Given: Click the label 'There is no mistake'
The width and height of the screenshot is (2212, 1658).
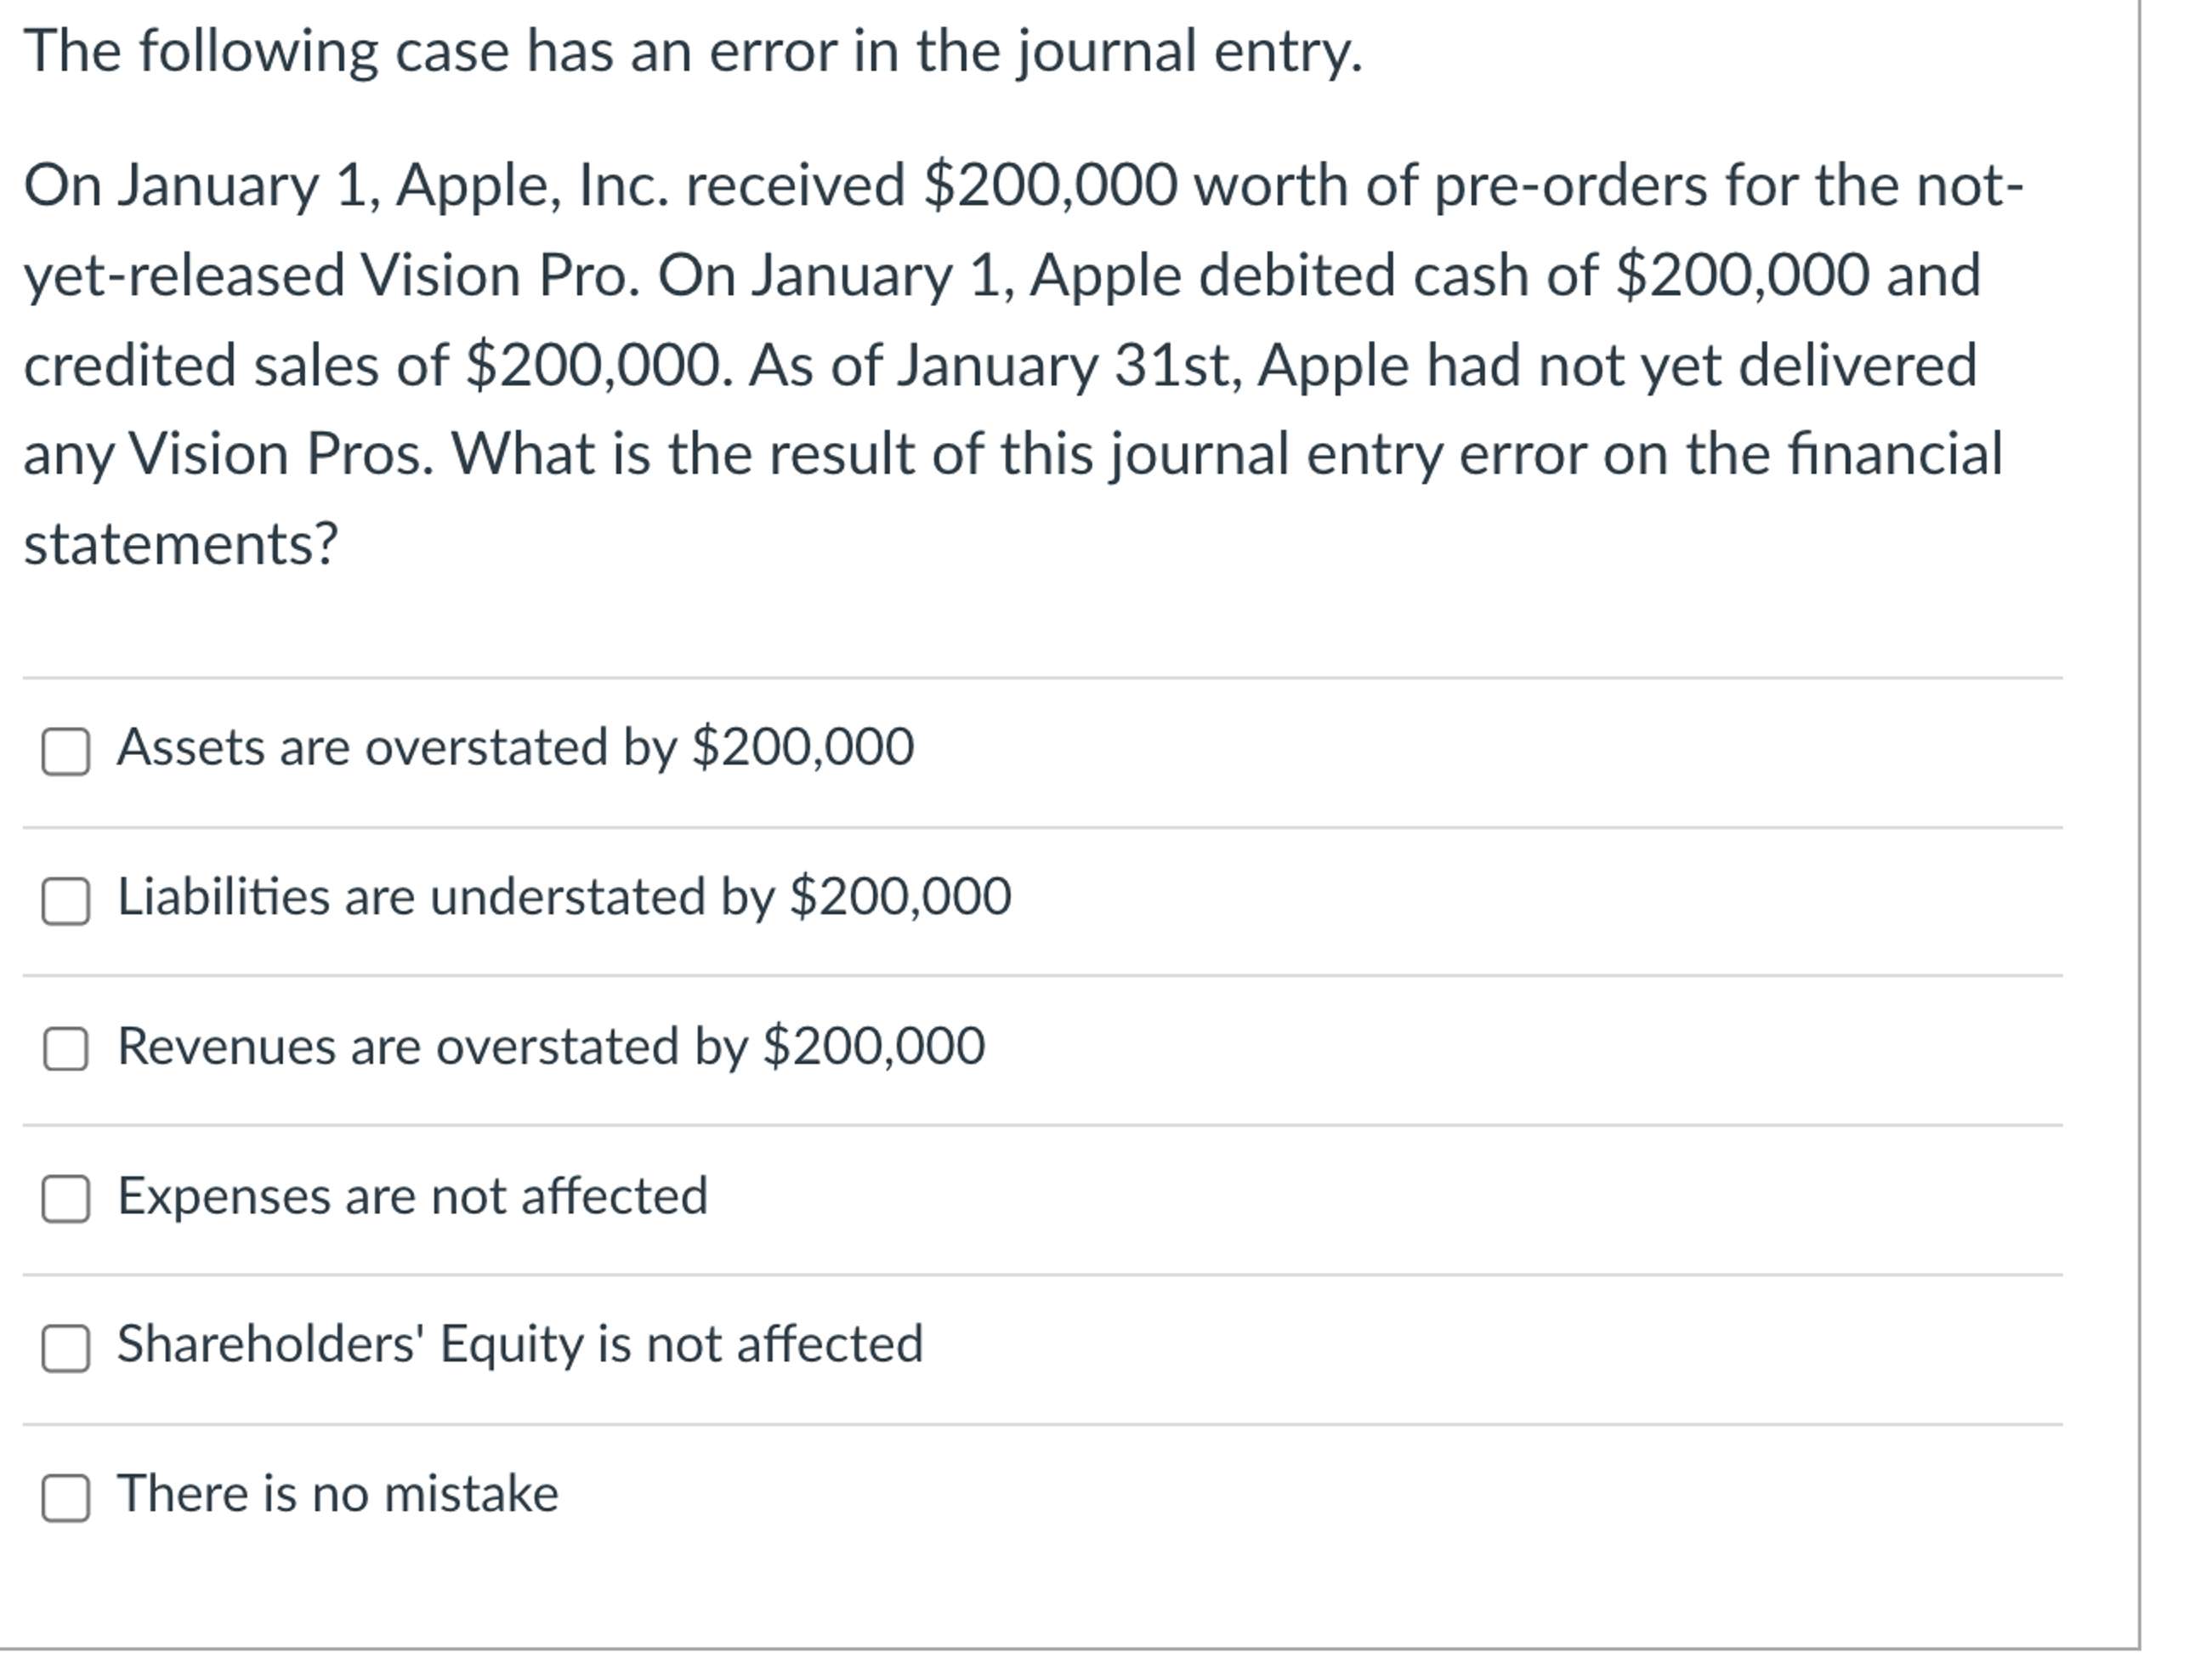Looking at the screenshot, I should [338, 1494].
